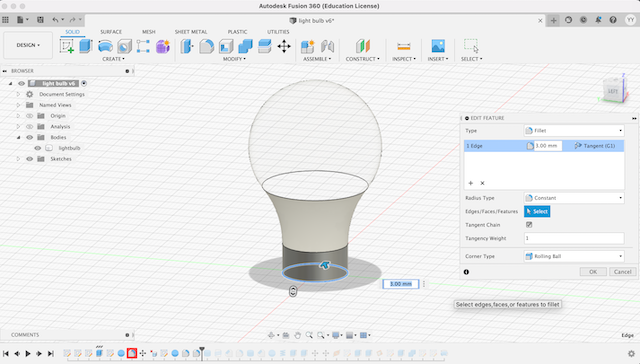Click OK in Edit Feature dialog
The image size is (640, 364).
pos(593,272)
